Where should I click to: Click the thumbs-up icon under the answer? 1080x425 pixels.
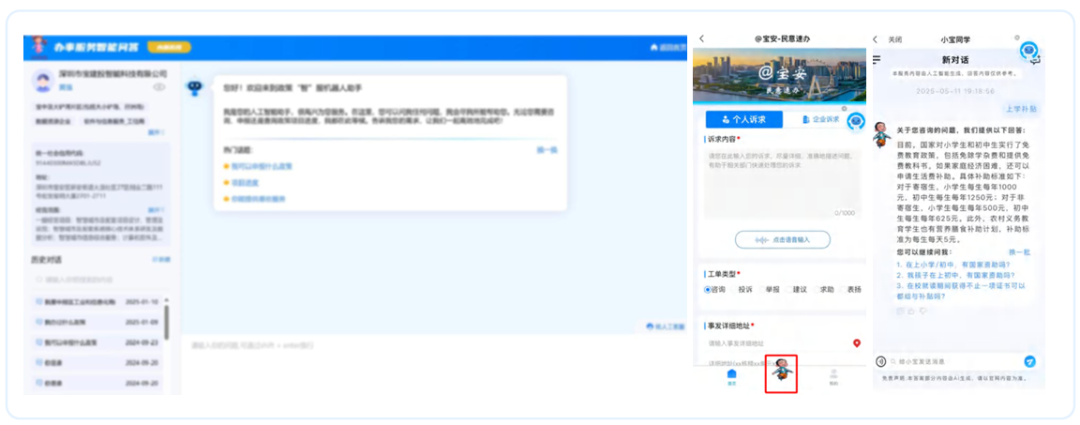click(912, 311)
